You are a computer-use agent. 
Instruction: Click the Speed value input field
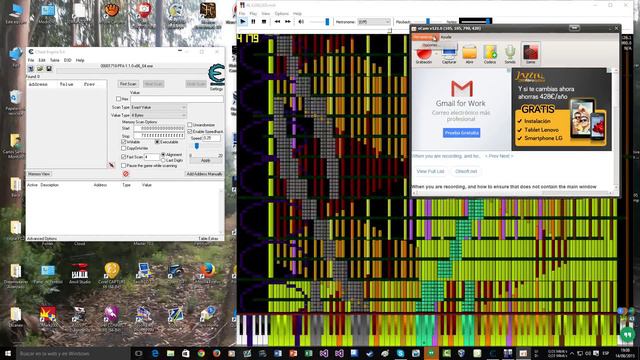211,138
